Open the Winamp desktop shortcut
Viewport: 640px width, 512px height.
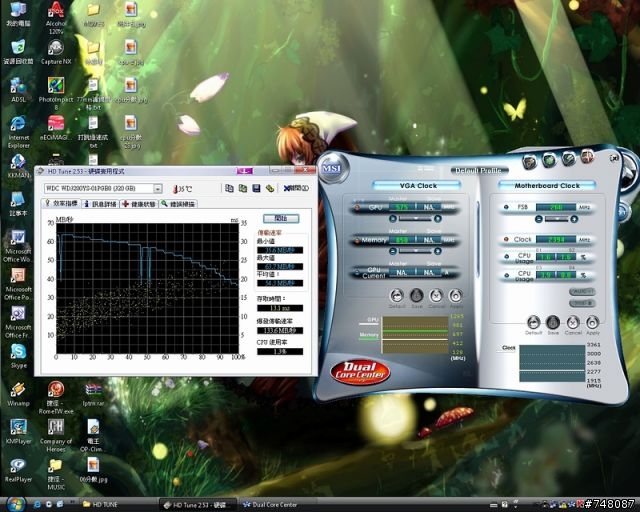18,394
